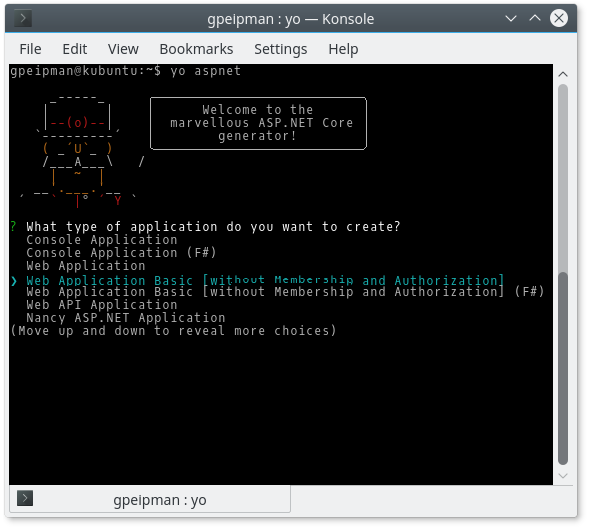589x528 pixels.
Task: Click the terminal icon in the bottom tab
Action: tap(25, 498)
